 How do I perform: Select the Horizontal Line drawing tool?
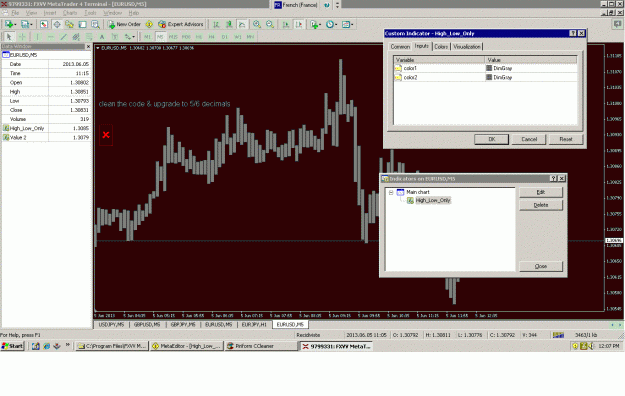tap(51, 37)
